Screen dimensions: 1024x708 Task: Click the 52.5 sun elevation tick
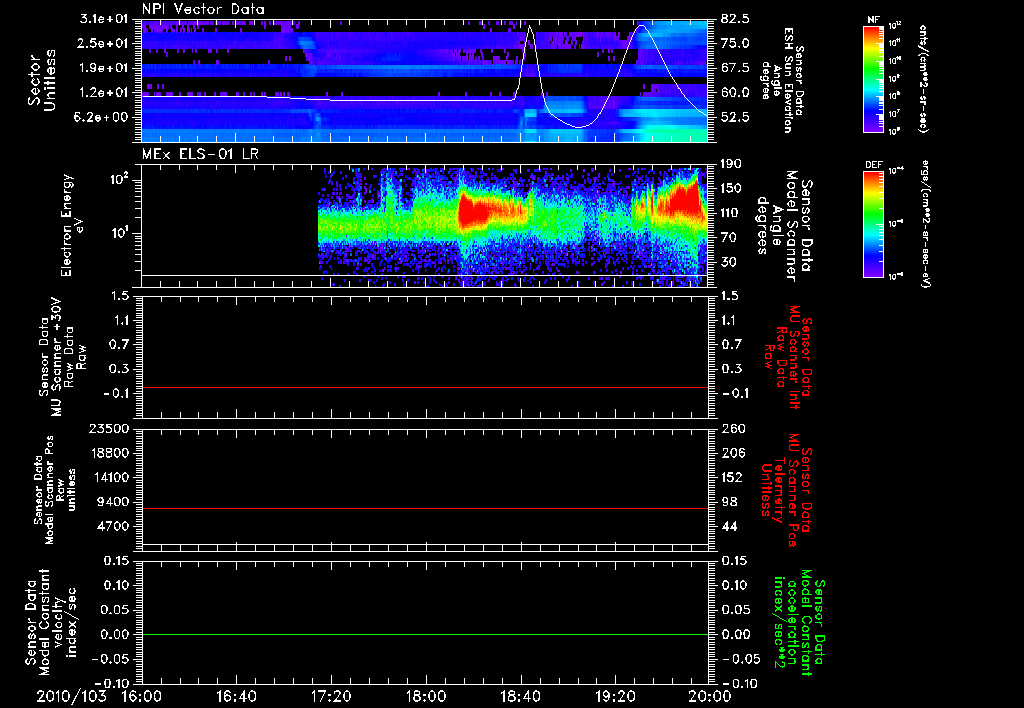tap(735, 117)
